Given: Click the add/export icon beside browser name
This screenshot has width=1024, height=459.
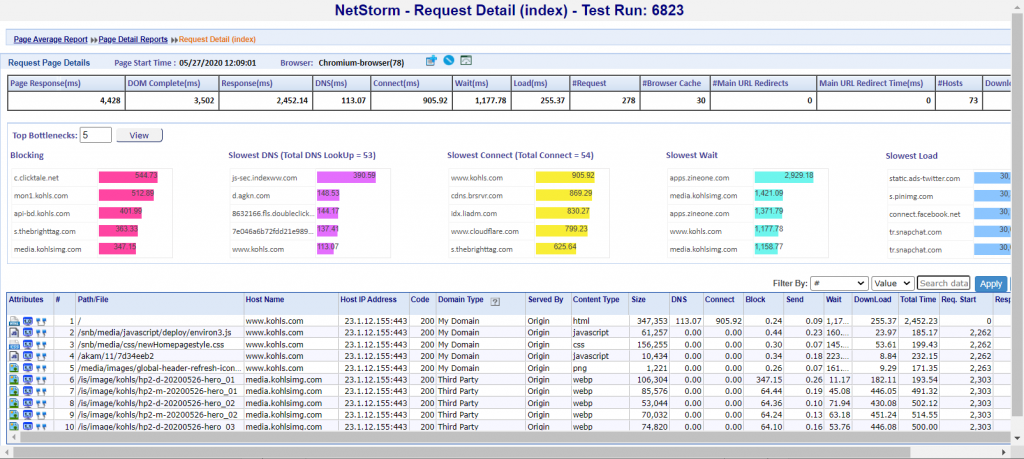Looking at the screenshot, I should 432,61.
